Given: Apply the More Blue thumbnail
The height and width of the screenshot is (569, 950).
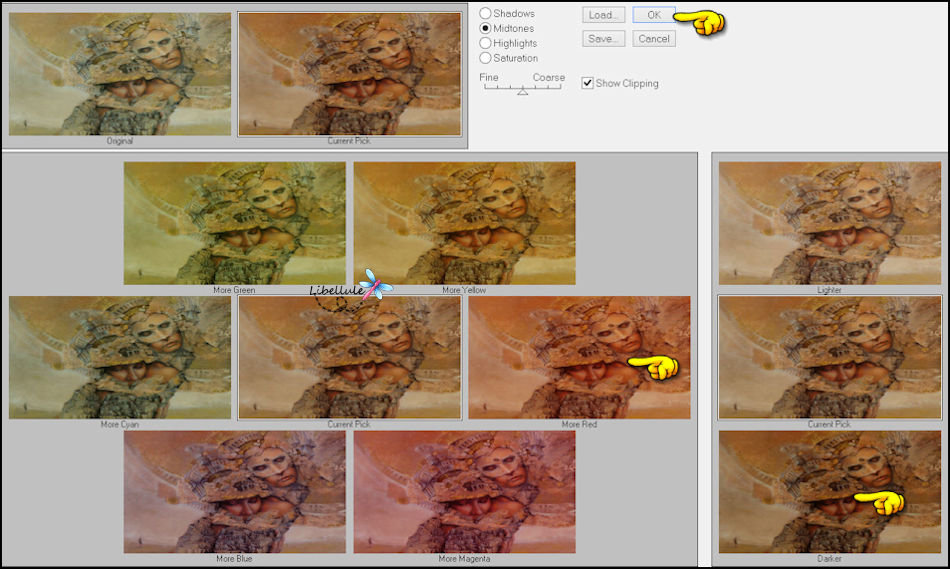Looking at the screenshot, I should (x=234, y=492).
